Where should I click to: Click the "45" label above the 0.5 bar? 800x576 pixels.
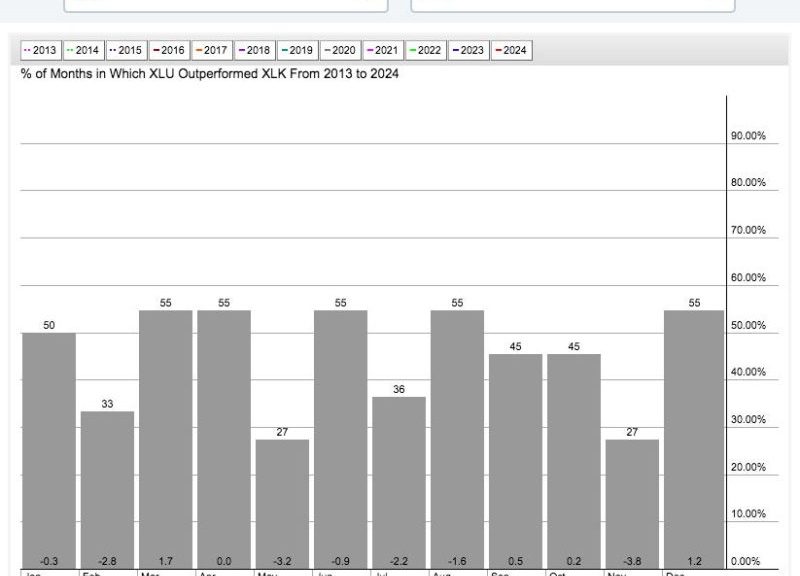tap(516, 347)
